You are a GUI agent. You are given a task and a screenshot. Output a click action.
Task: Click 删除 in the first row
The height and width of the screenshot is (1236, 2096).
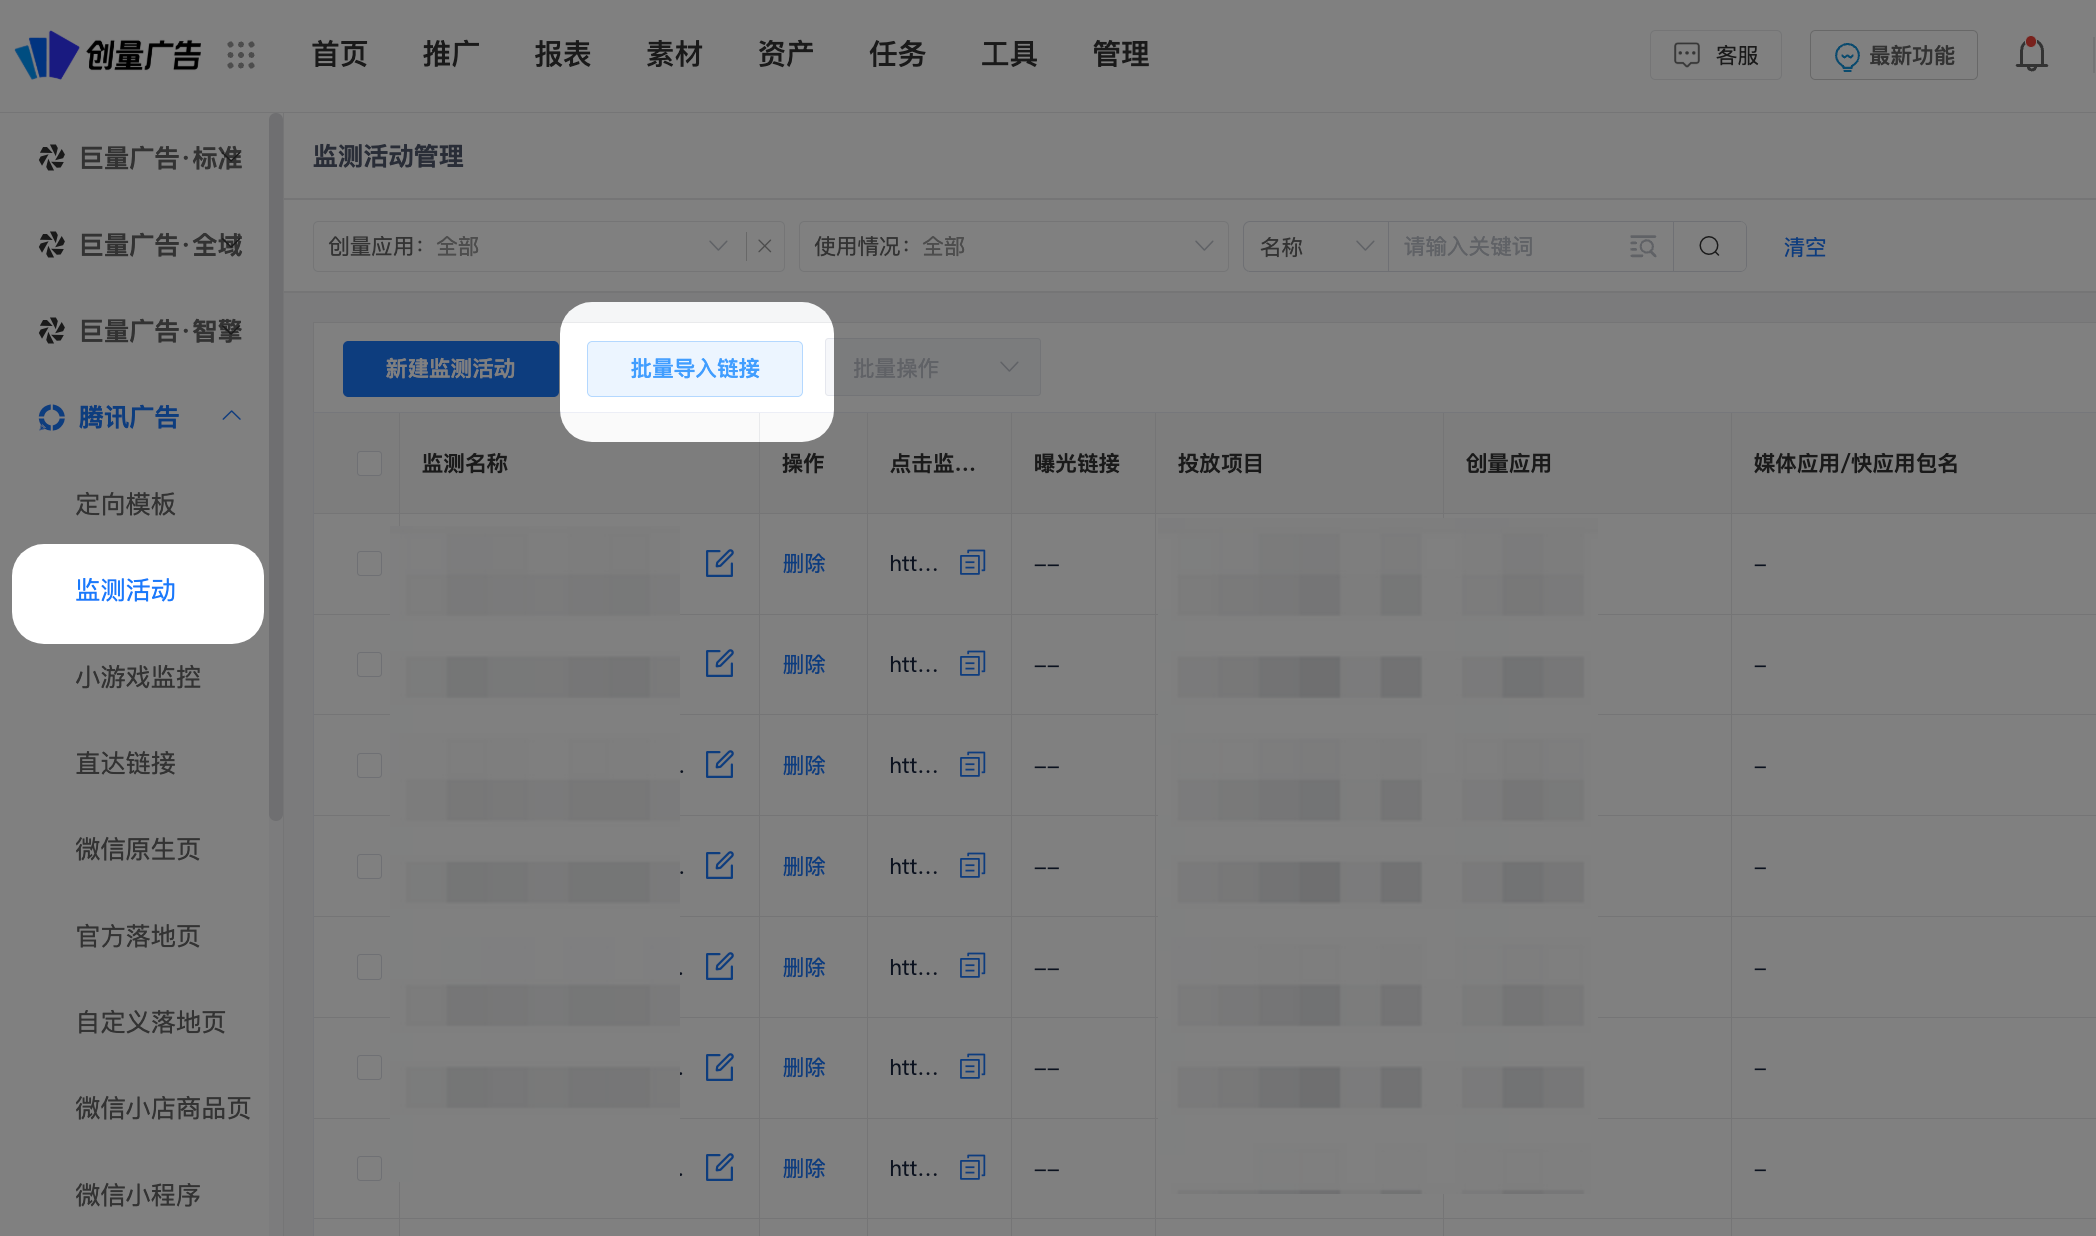click(804, 564)
